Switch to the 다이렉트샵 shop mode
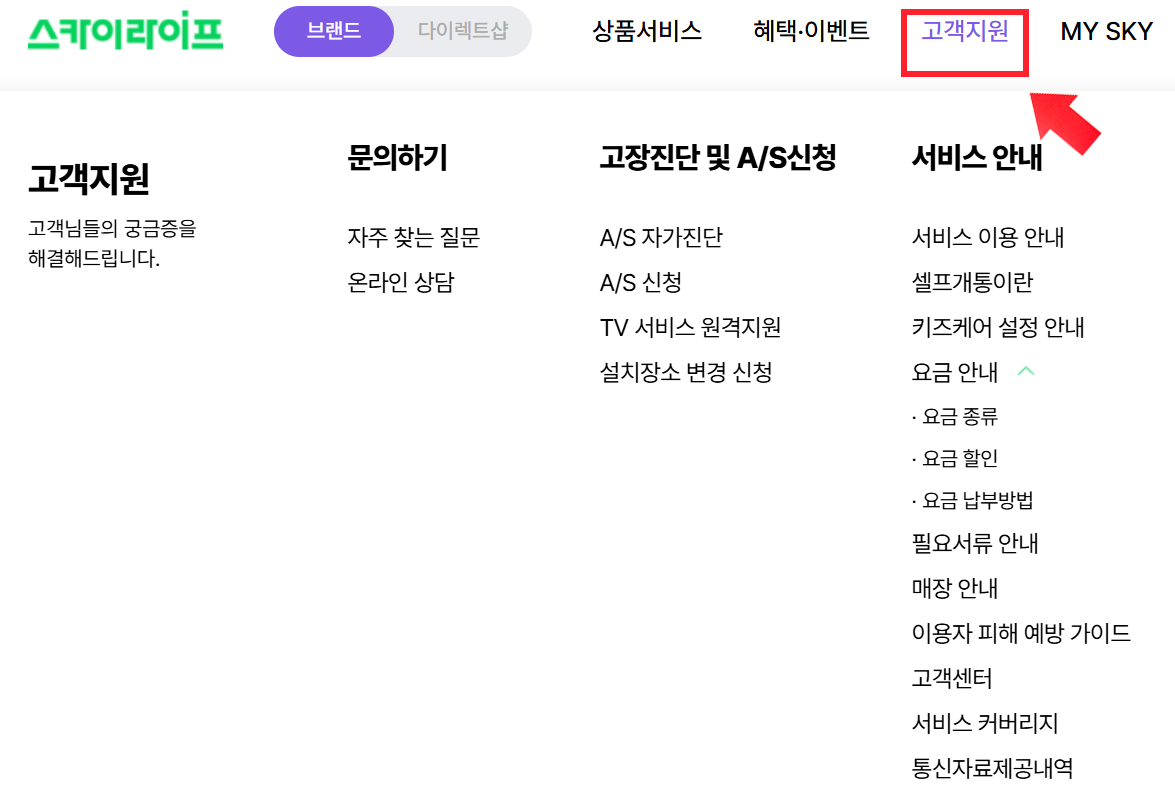Screen dimensions: 1175x799 [x=463, y=32]
